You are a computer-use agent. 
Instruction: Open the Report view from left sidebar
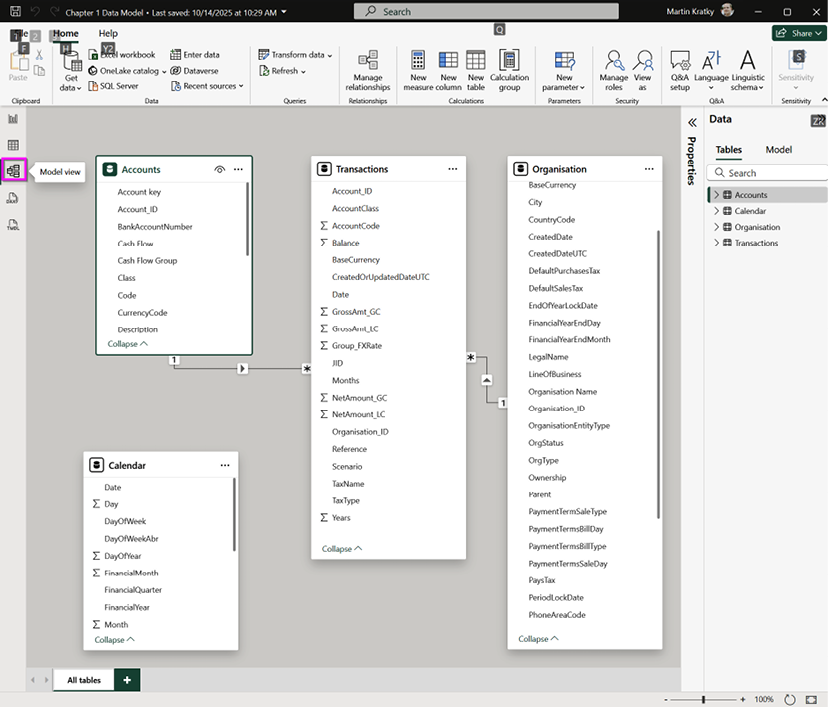click(13, 118)
